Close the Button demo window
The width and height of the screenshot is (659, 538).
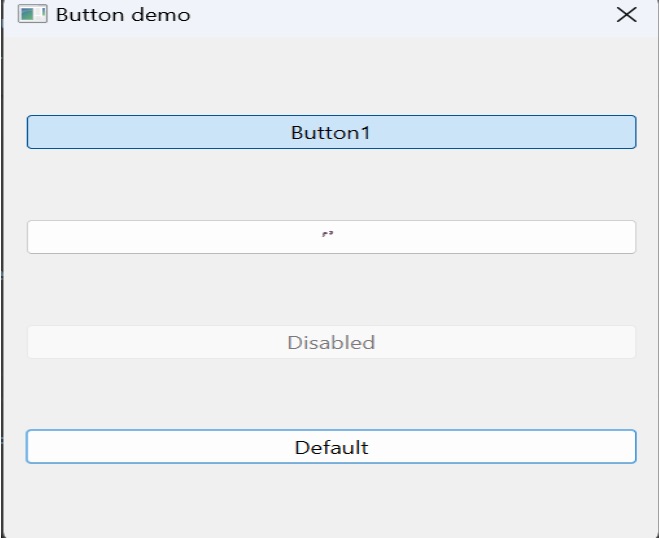(x=626, y=15)
